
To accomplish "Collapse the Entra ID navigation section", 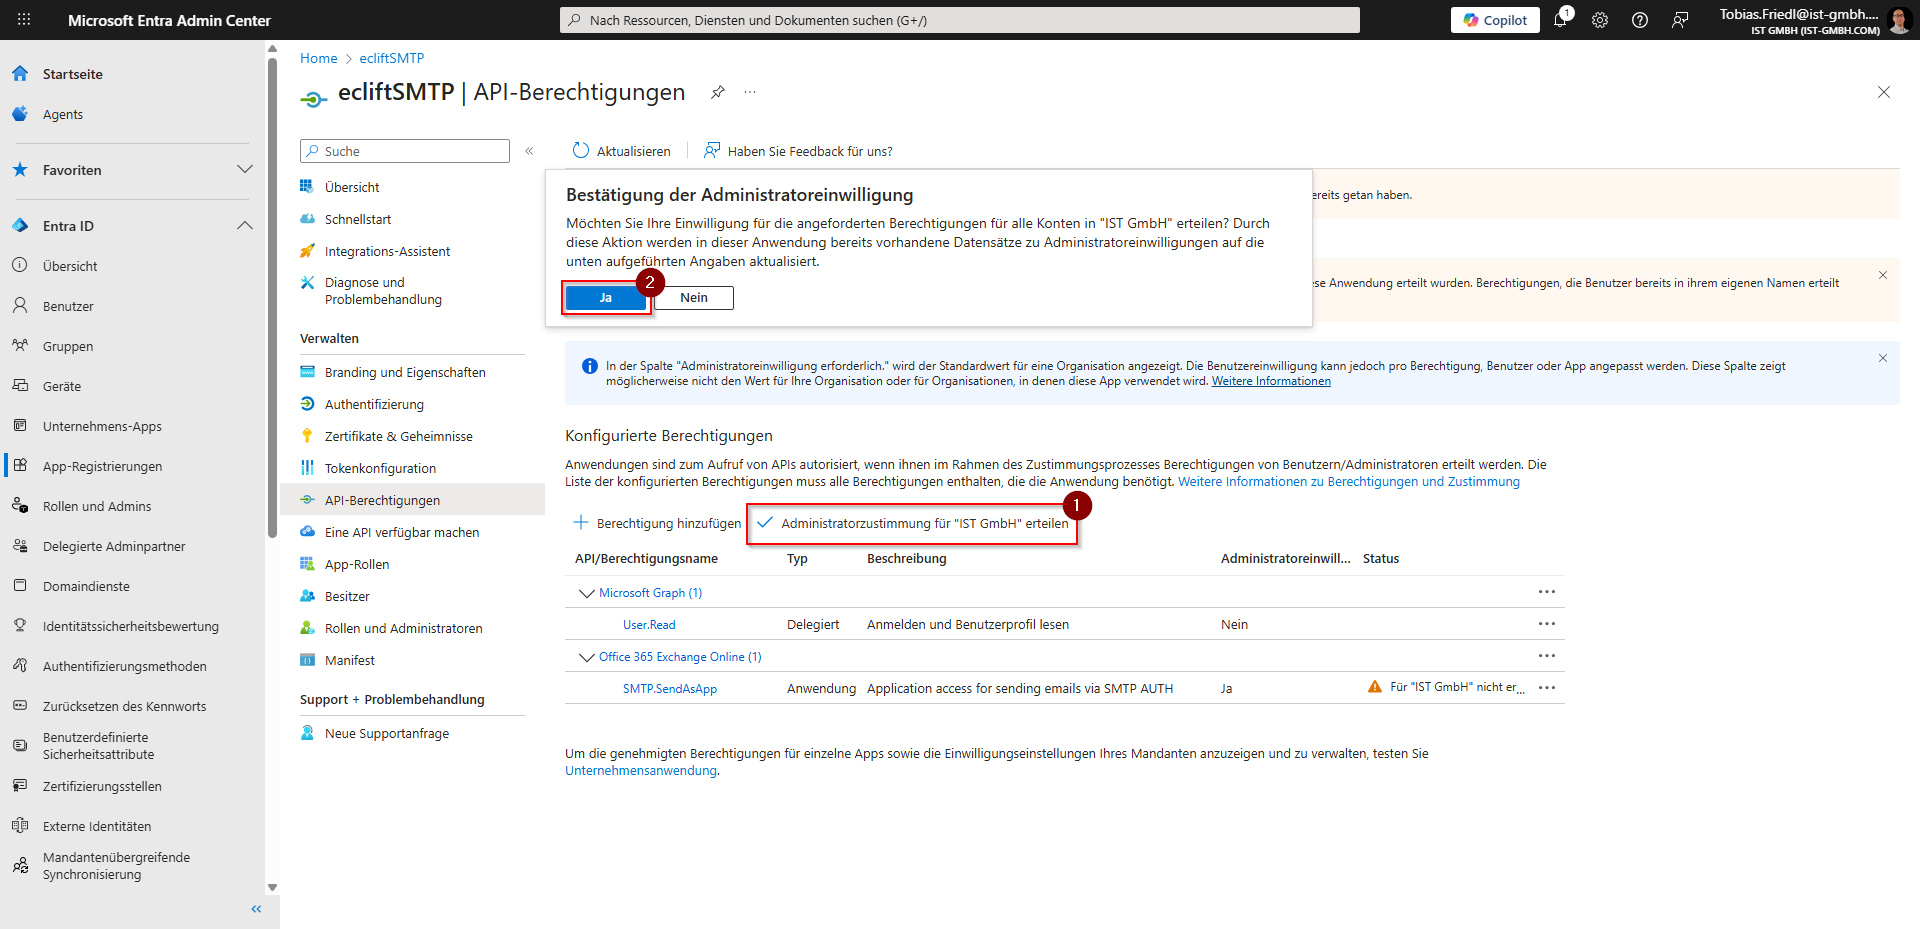I will coord(244,226).
